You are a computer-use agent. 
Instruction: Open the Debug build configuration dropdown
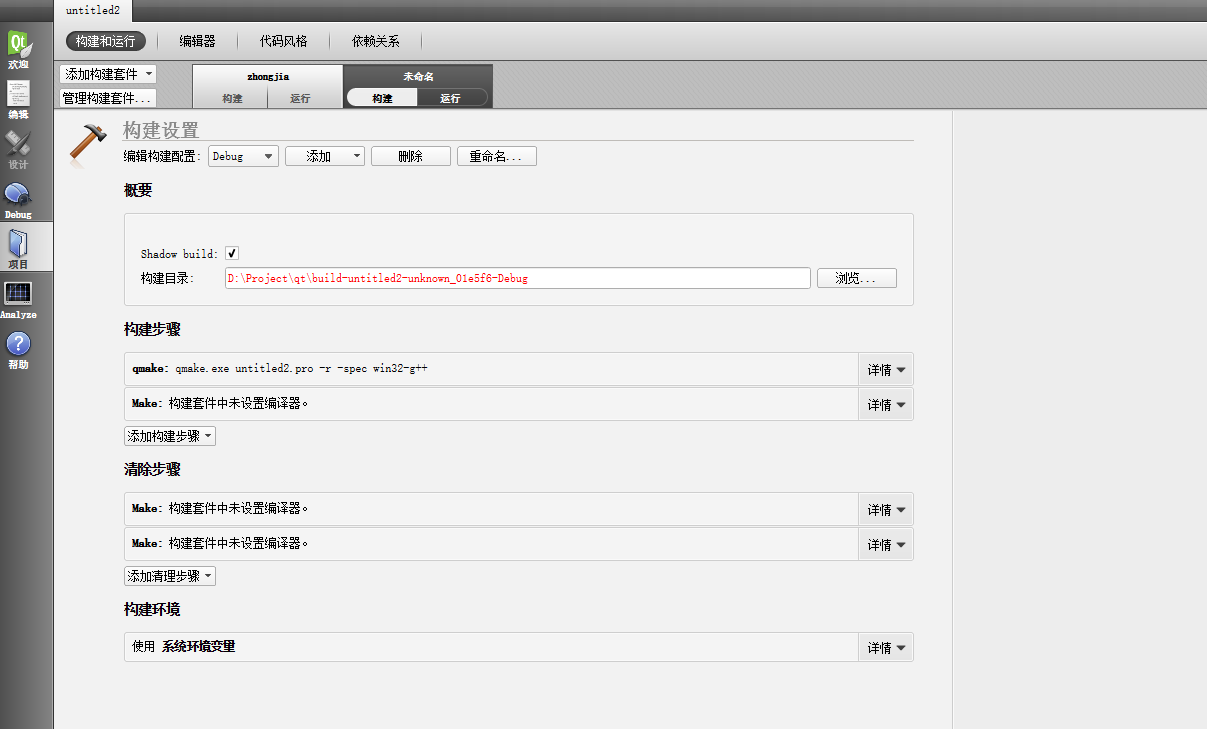pyautogui.click(x=242, y=156)
